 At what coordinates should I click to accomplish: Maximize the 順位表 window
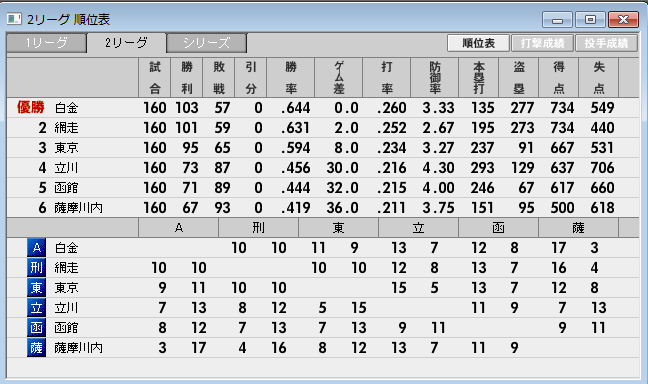coord(590,19)
